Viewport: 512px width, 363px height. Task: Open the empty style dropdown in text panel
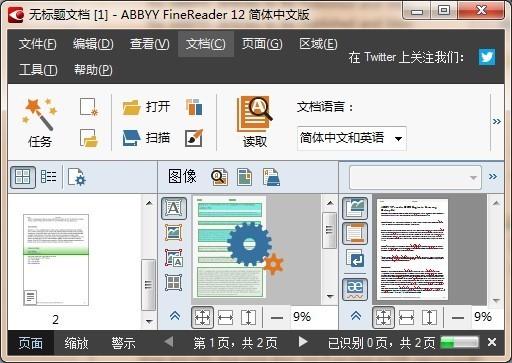(415, 177)
